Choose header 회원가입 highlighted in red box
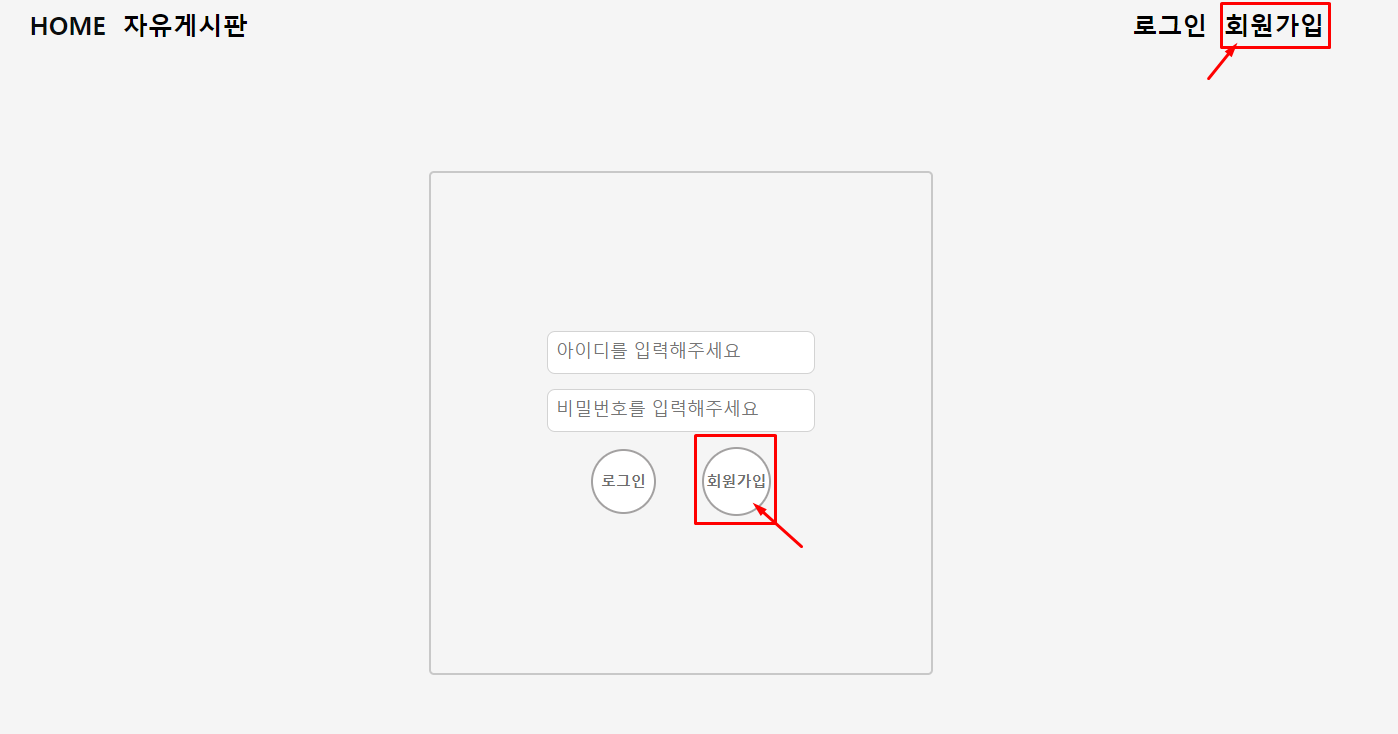This screenshot has width=1398, height=734. pyautogui.click(x=1275, y=26)
